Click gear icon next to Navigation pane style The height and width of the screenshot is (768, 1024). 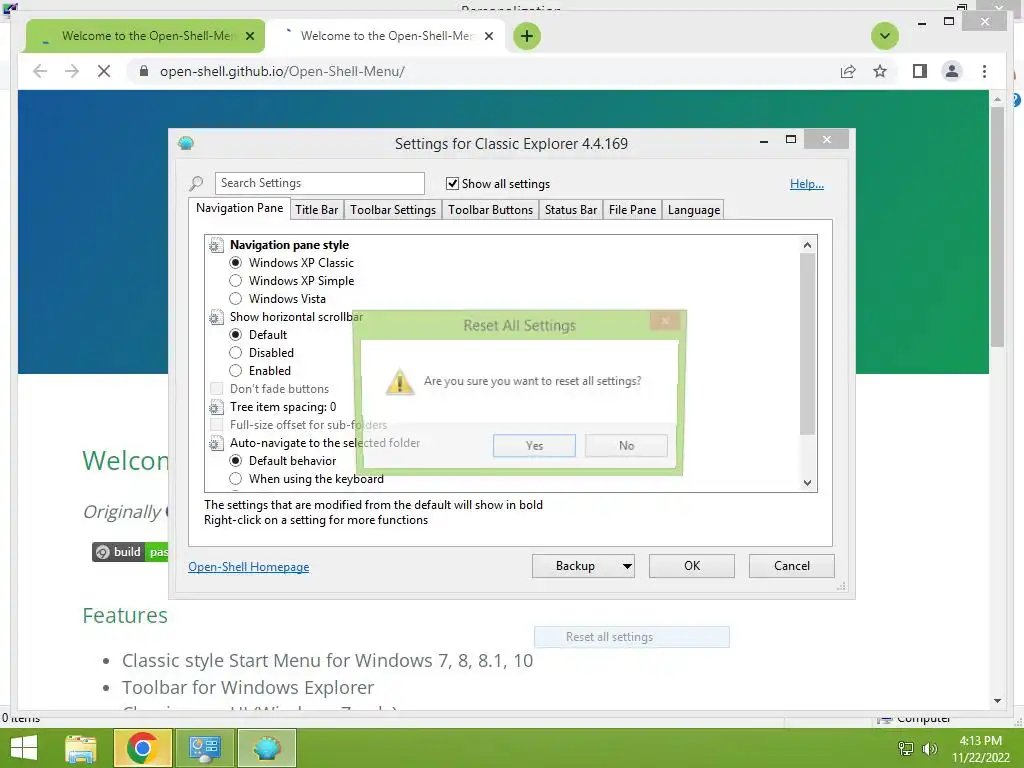pos(216,246)
